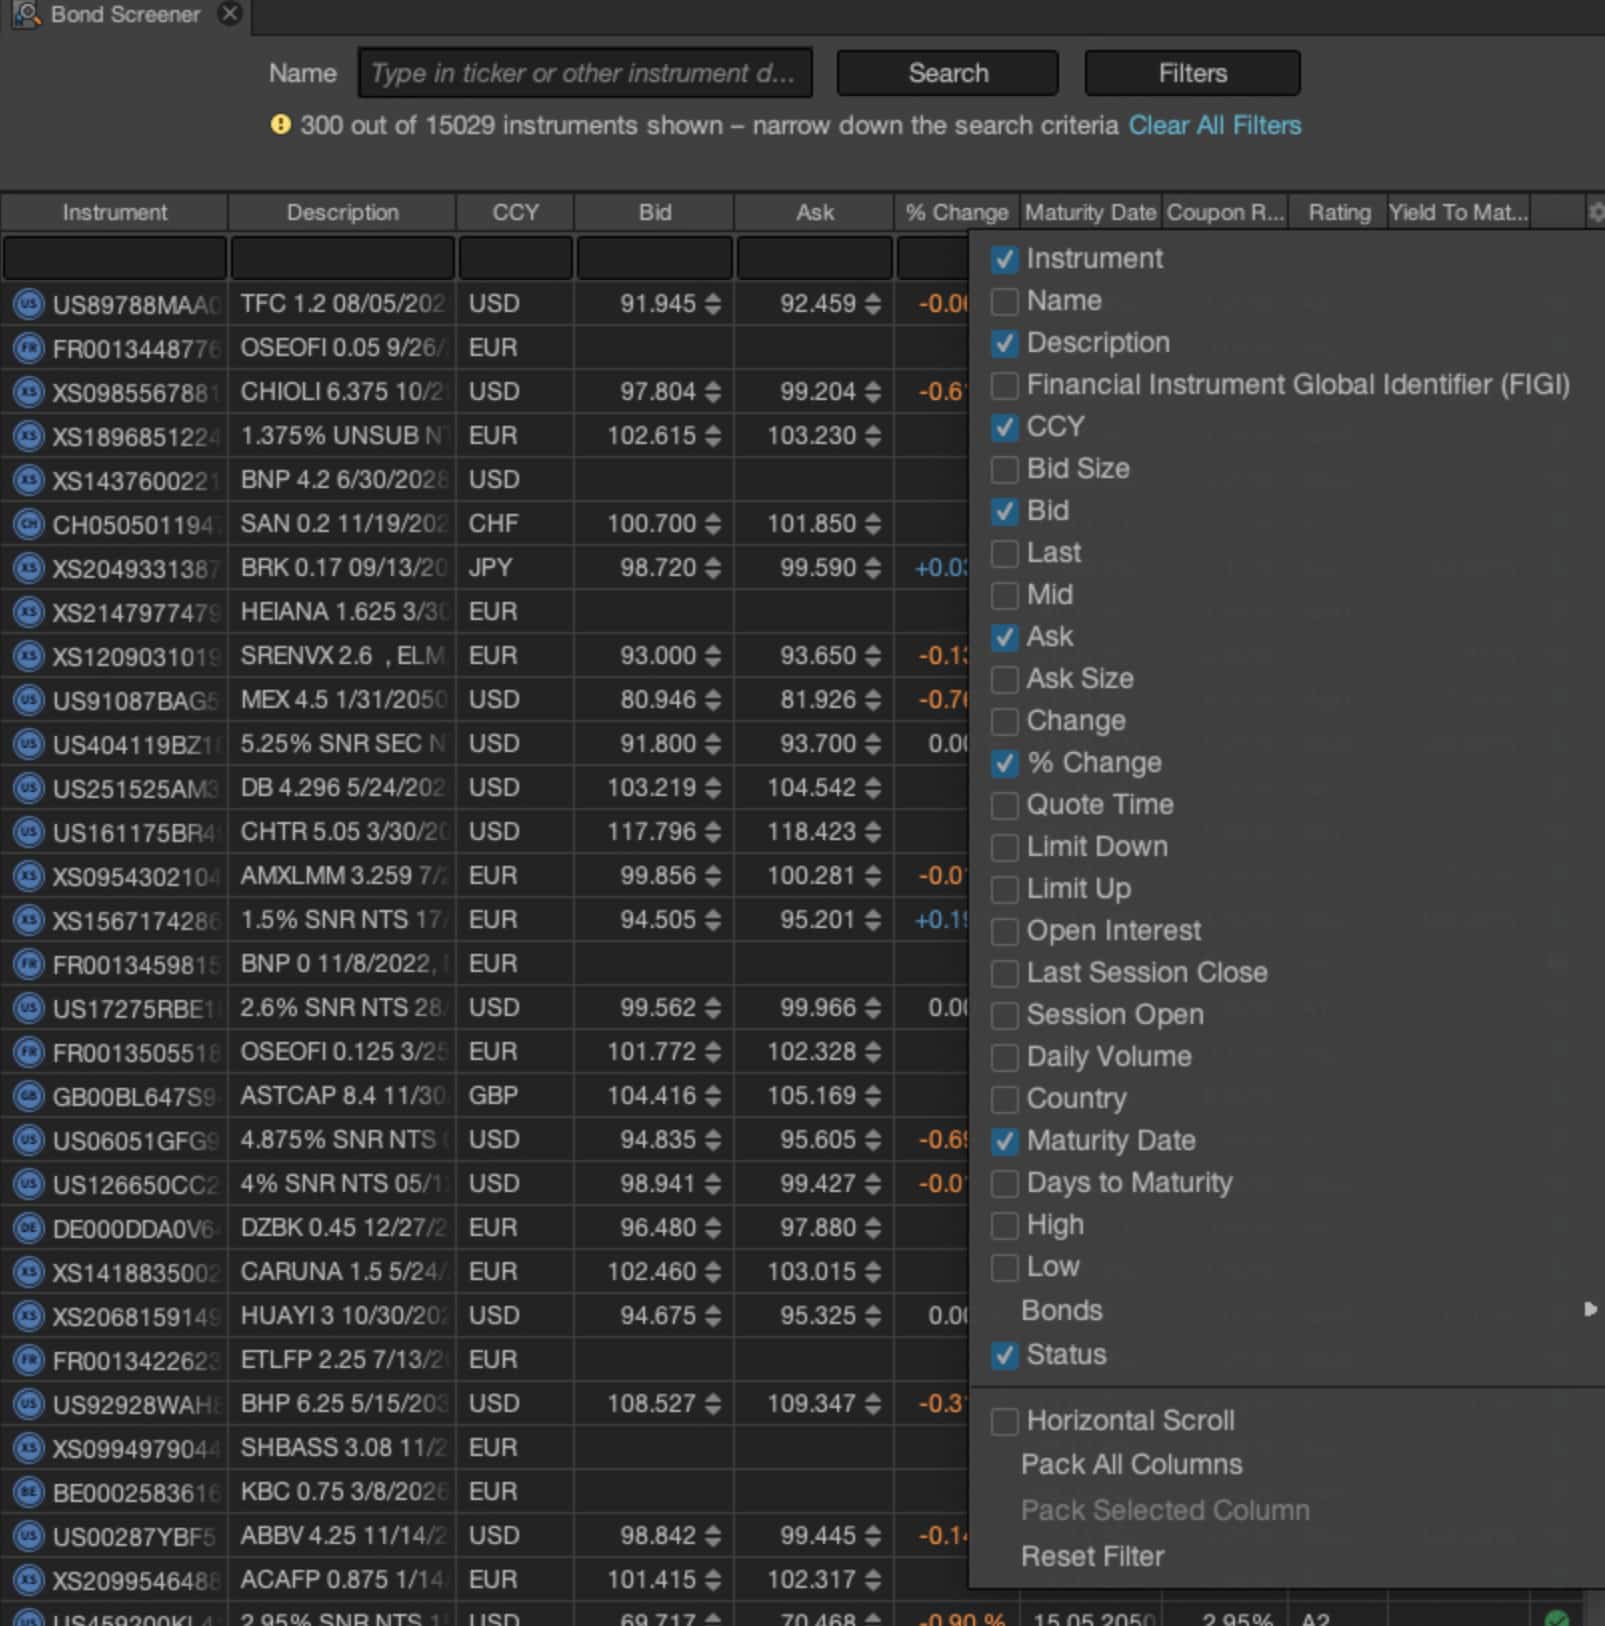This screenshot has height=1626, width=1605.
Task: Click the Bond Screener magnifier icon in tab
Action: pos(26,15)
